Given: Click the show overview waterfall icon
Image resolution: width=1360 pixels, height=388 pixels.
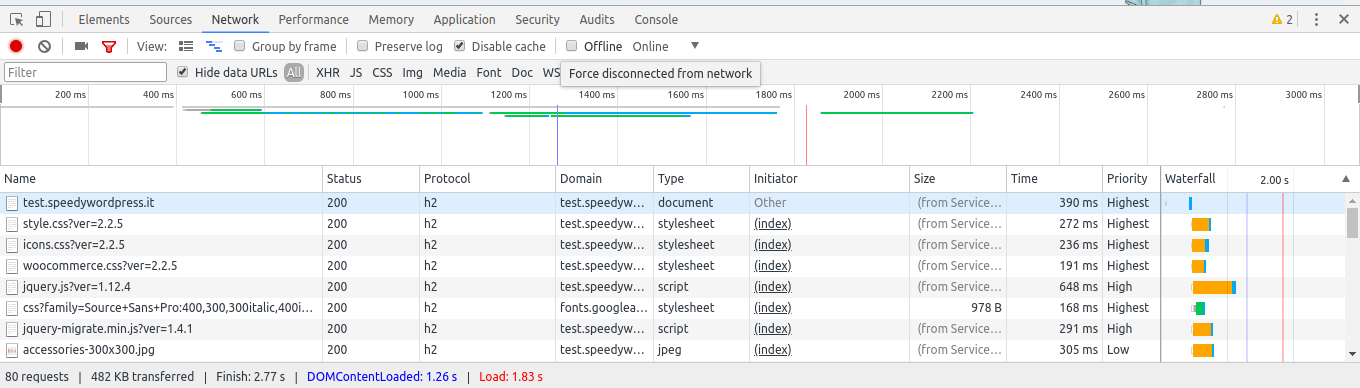Looking at the screenshot, I should pos(214,46).
